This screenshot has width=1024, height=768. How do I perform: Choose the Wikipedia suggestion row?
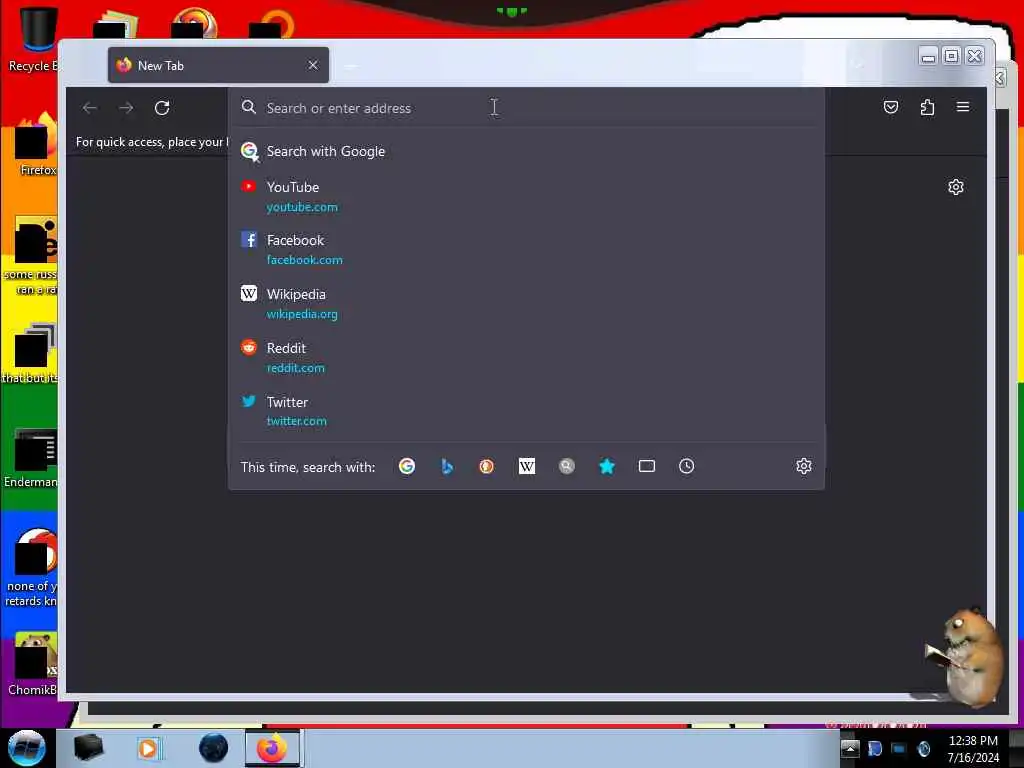click(526, 304)
